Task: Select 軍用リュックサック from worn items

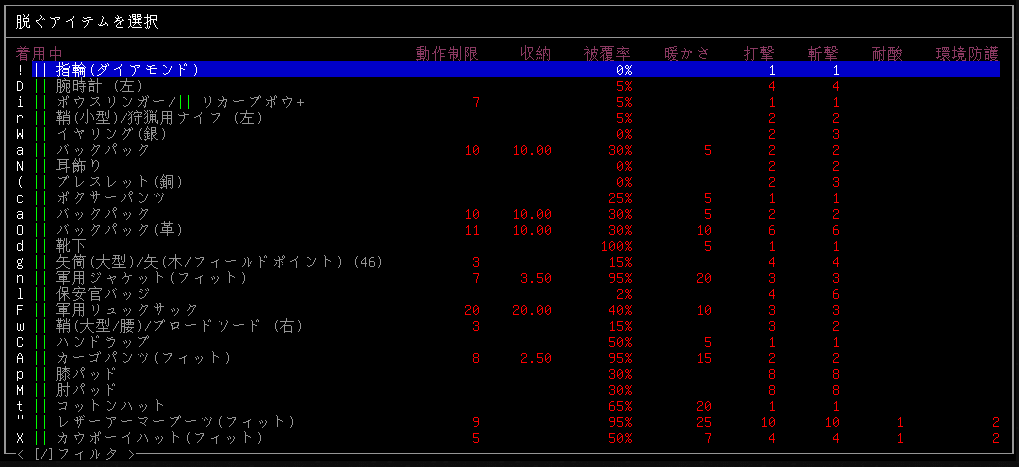Action: tap(127, 310)
